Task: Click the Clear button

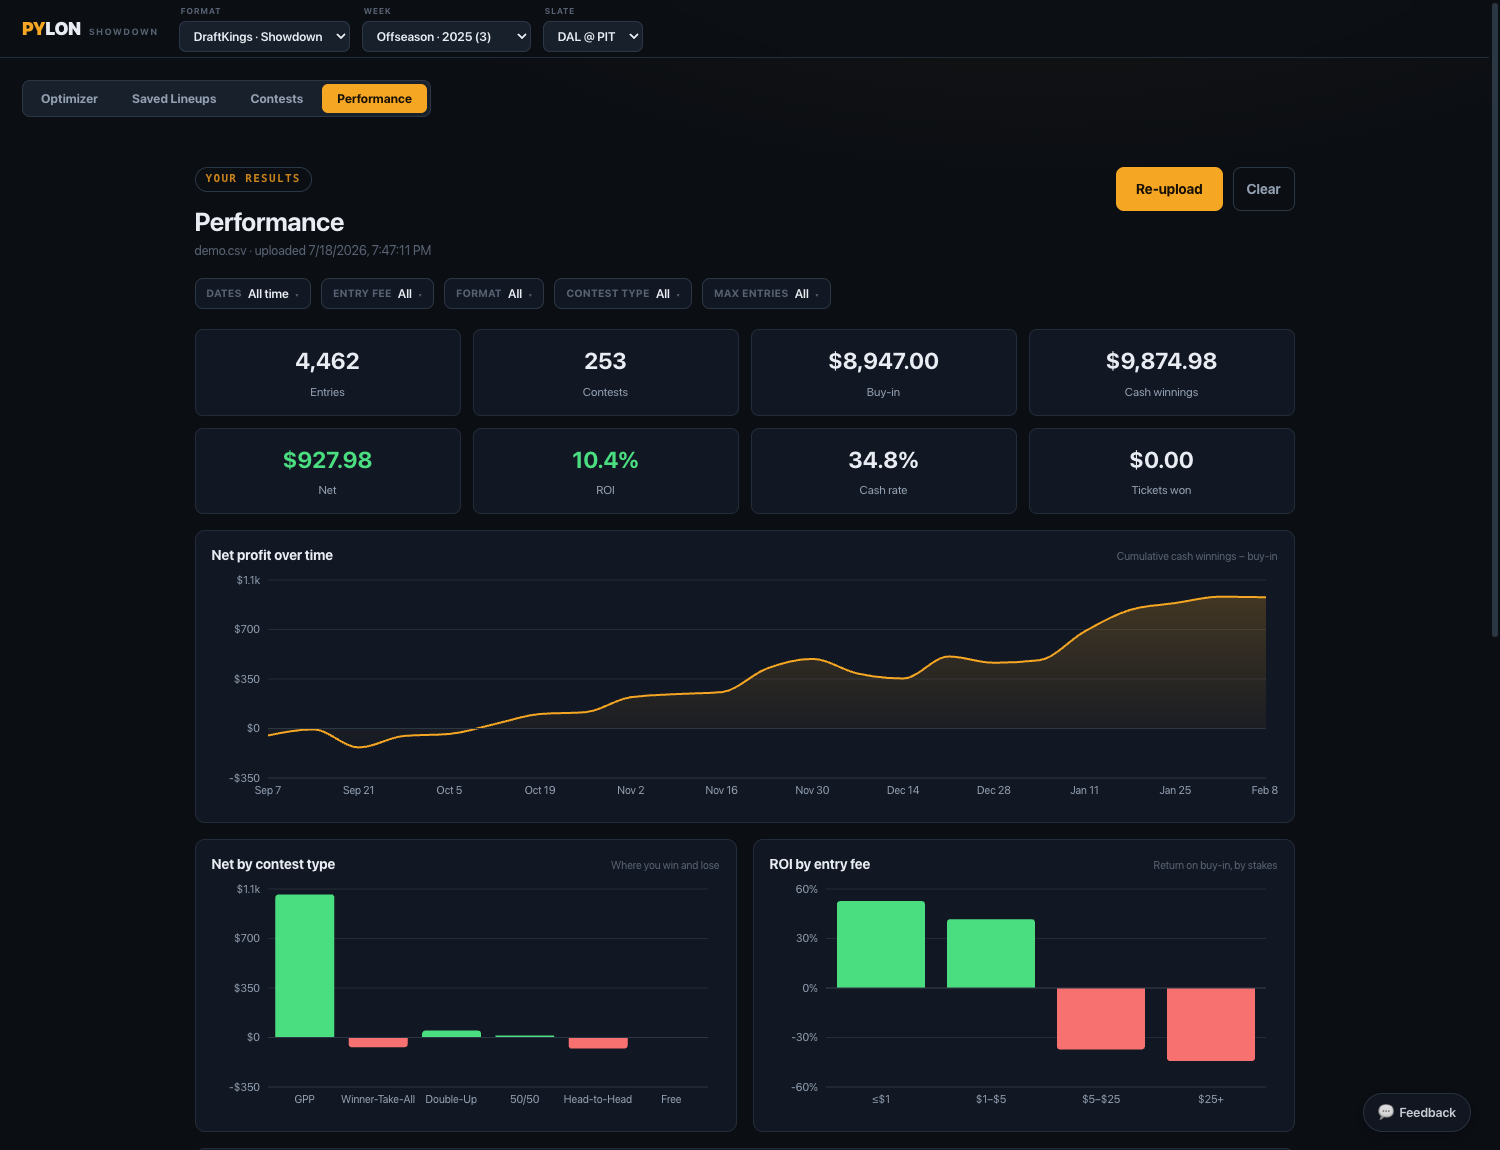Action: click(1263, 189)
